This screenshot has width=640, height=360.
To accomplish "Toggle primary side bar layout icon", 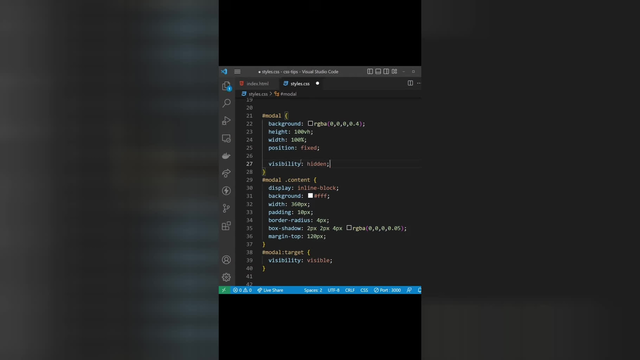I will point(370,71).
